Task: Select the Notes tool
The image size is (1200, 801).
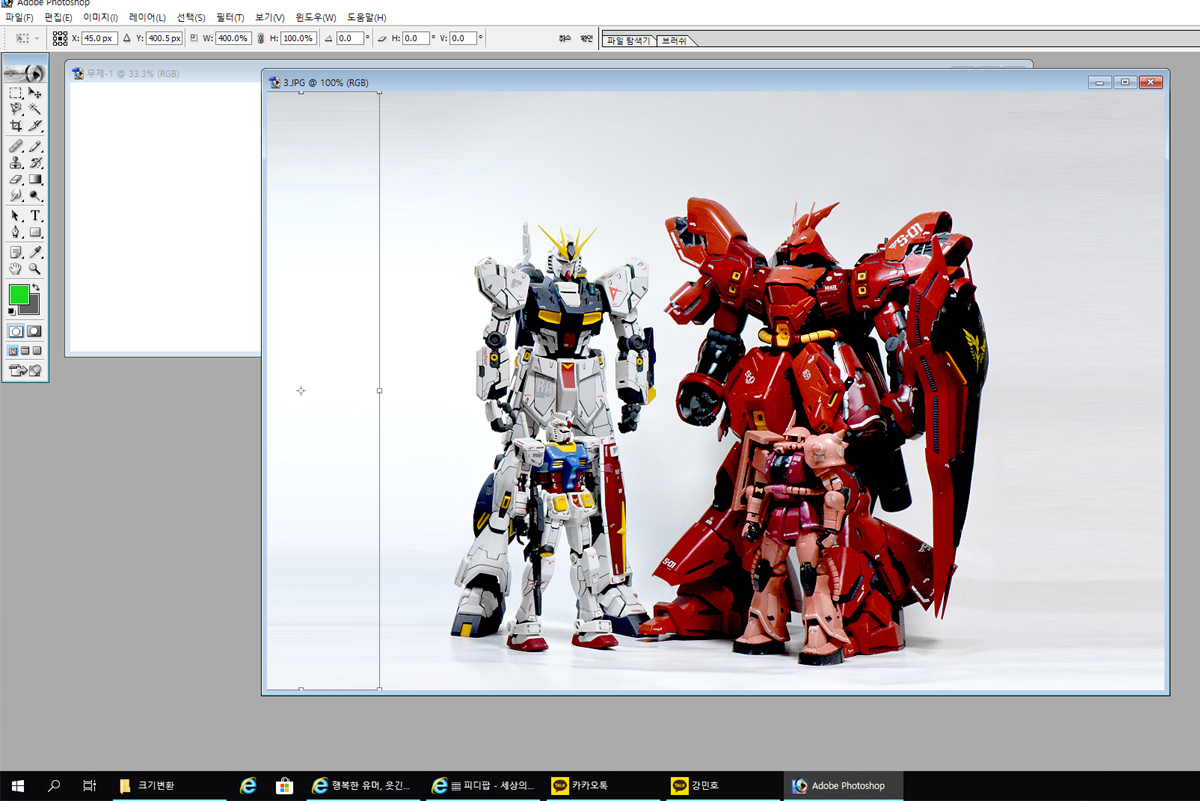Action: click(16, 252)
